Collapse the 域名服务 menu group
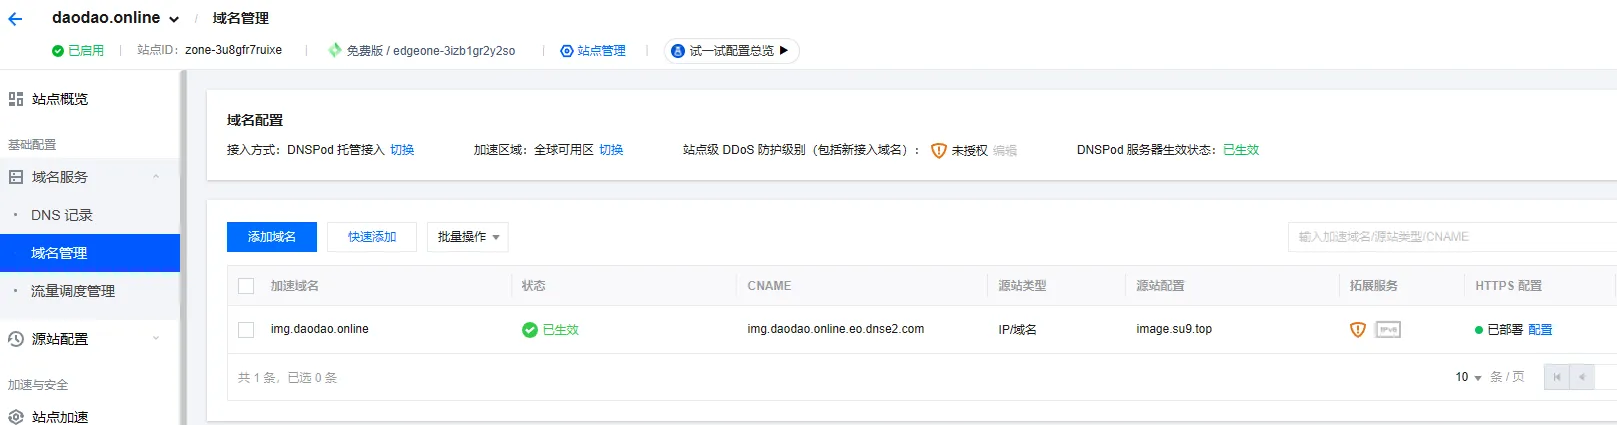This screenshot has height=425, width=1617. coord(156,177)
